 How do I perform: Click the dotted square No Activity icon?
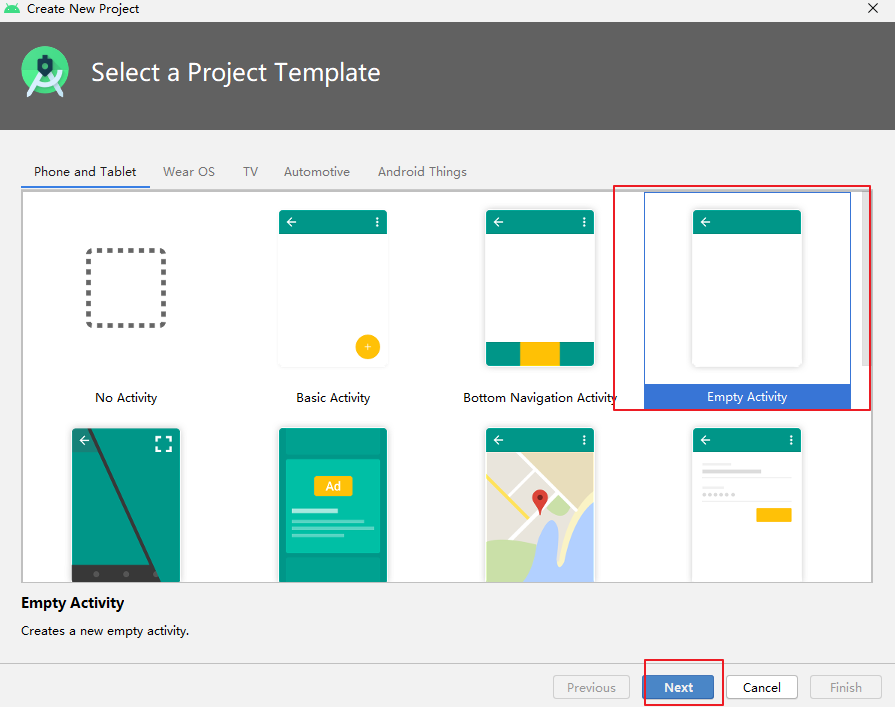point(126,288)
